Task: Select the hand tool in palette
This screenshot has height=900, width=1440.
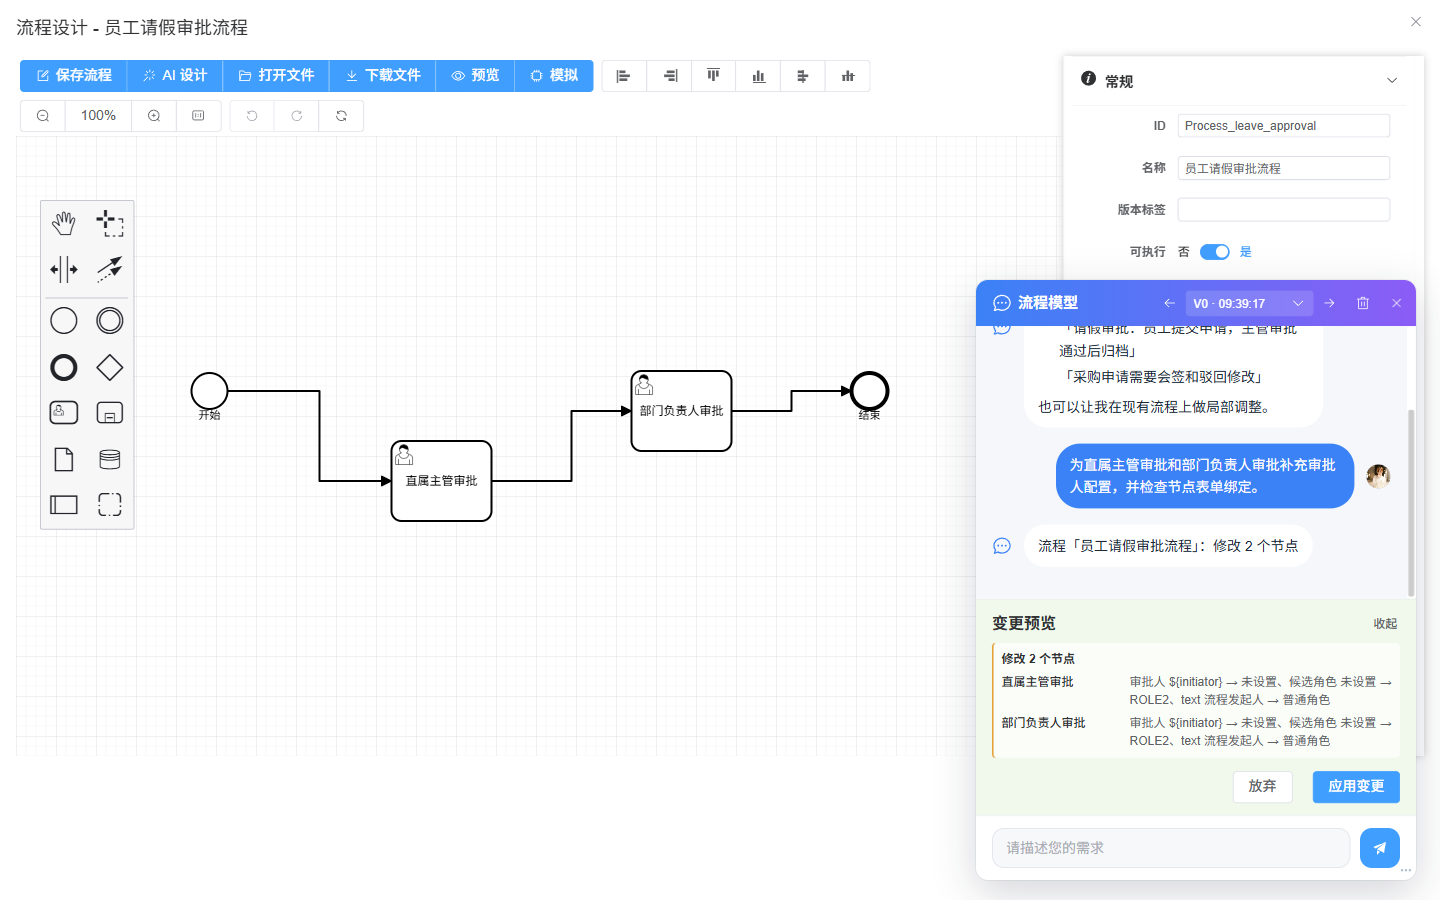Action: point(64,223)
